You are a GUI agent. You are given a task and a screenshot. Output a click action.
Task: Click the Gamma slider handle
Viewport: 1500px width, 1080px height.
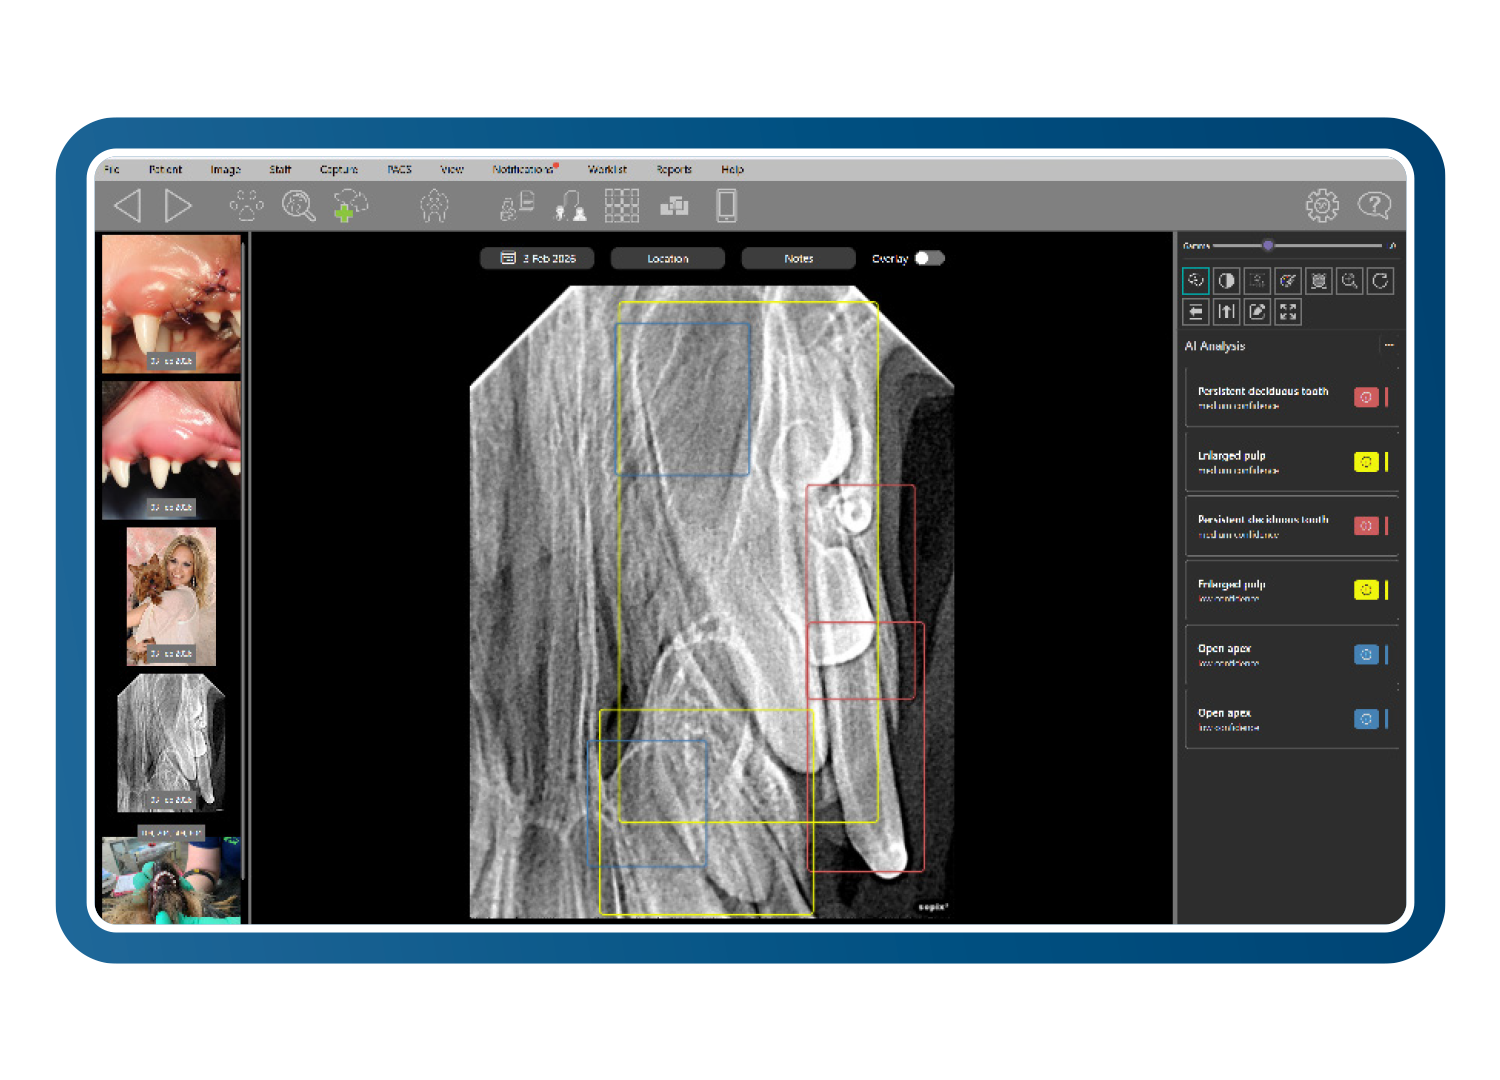(x=1268, y=245)
